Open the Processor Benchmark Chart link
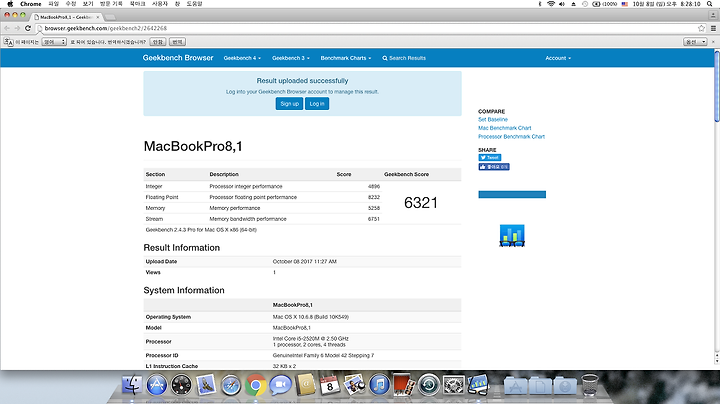 pyautogui.click(x=512, y=137)
